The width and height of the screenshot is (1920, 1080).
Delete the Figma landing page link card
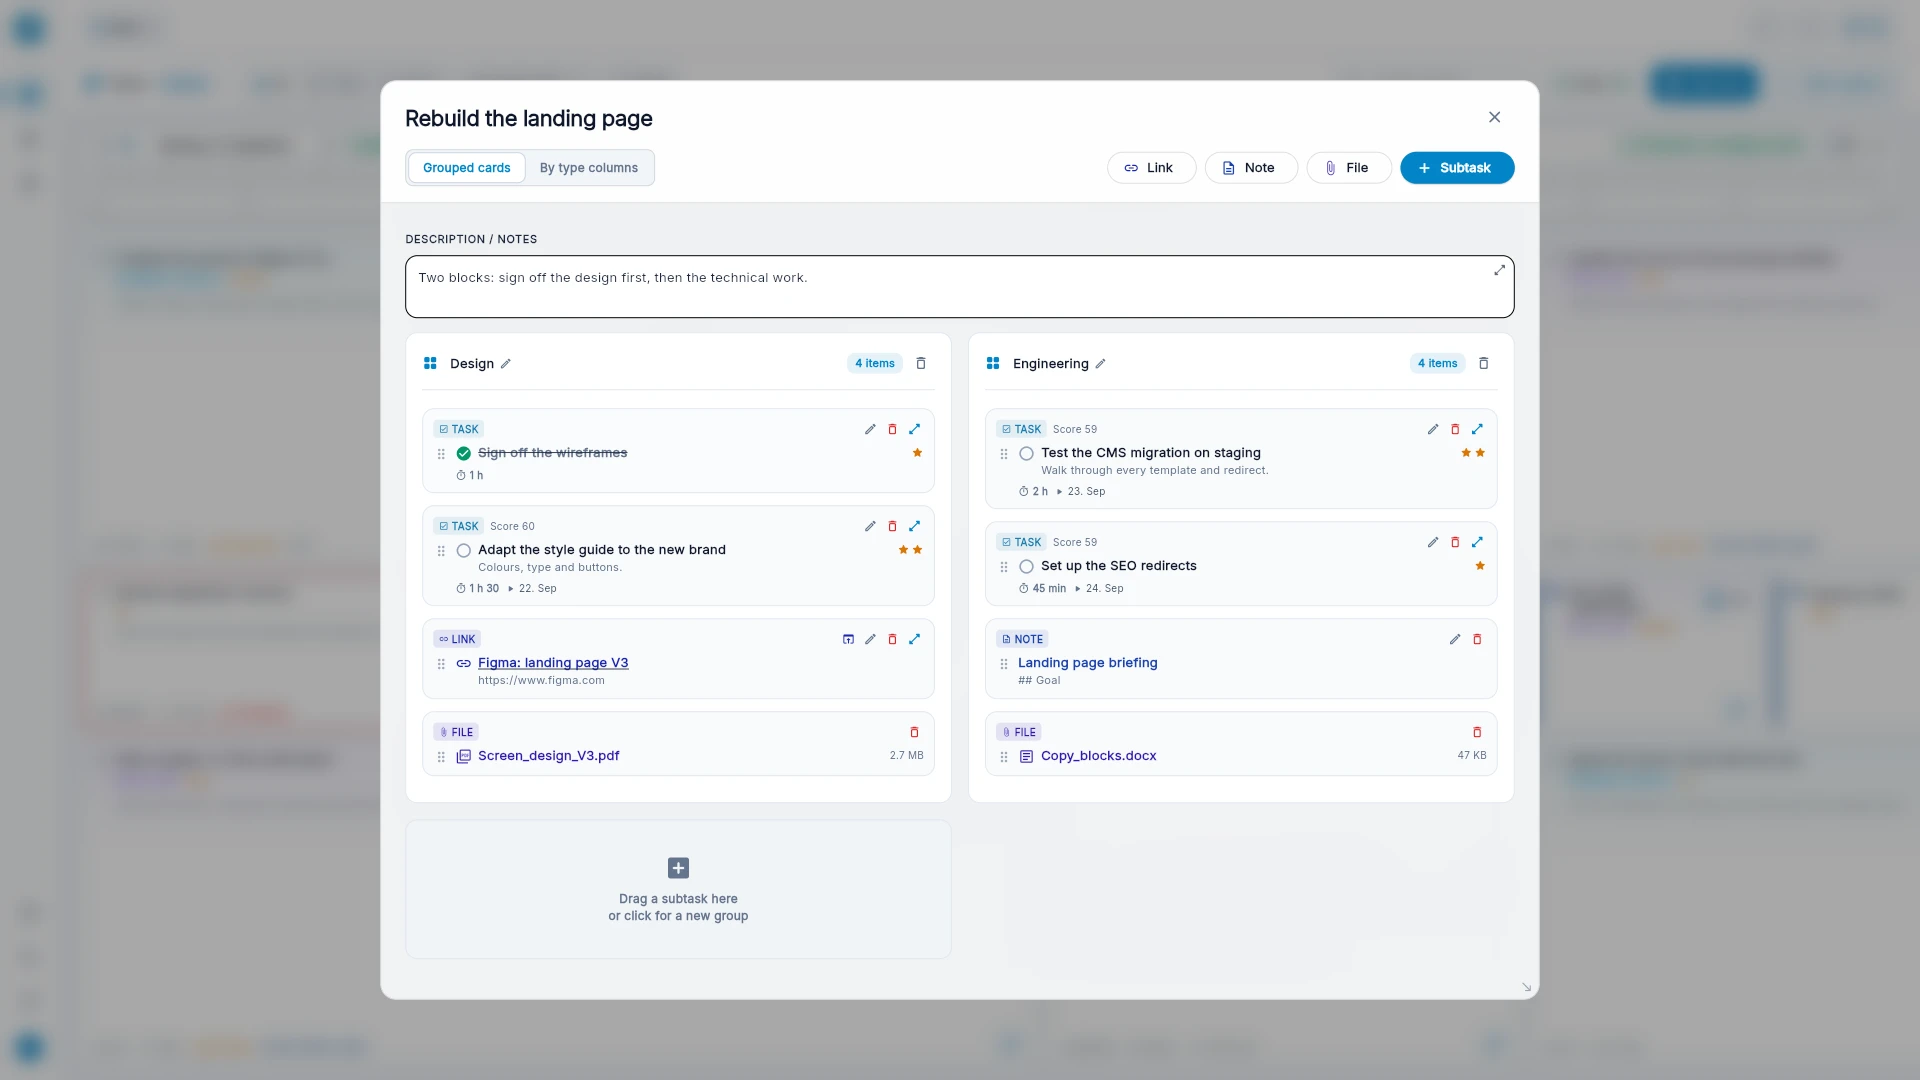892,639
